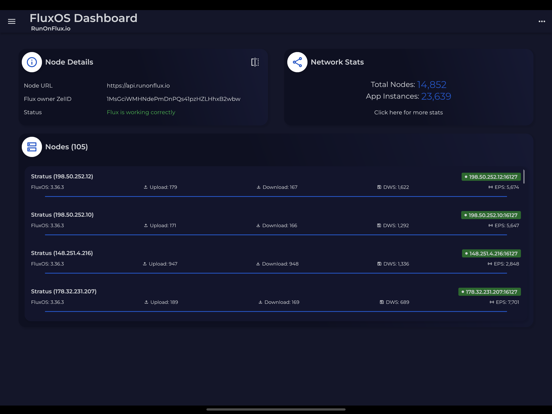Click DWS icon for node 178.32.231.207

pos(382,302)
